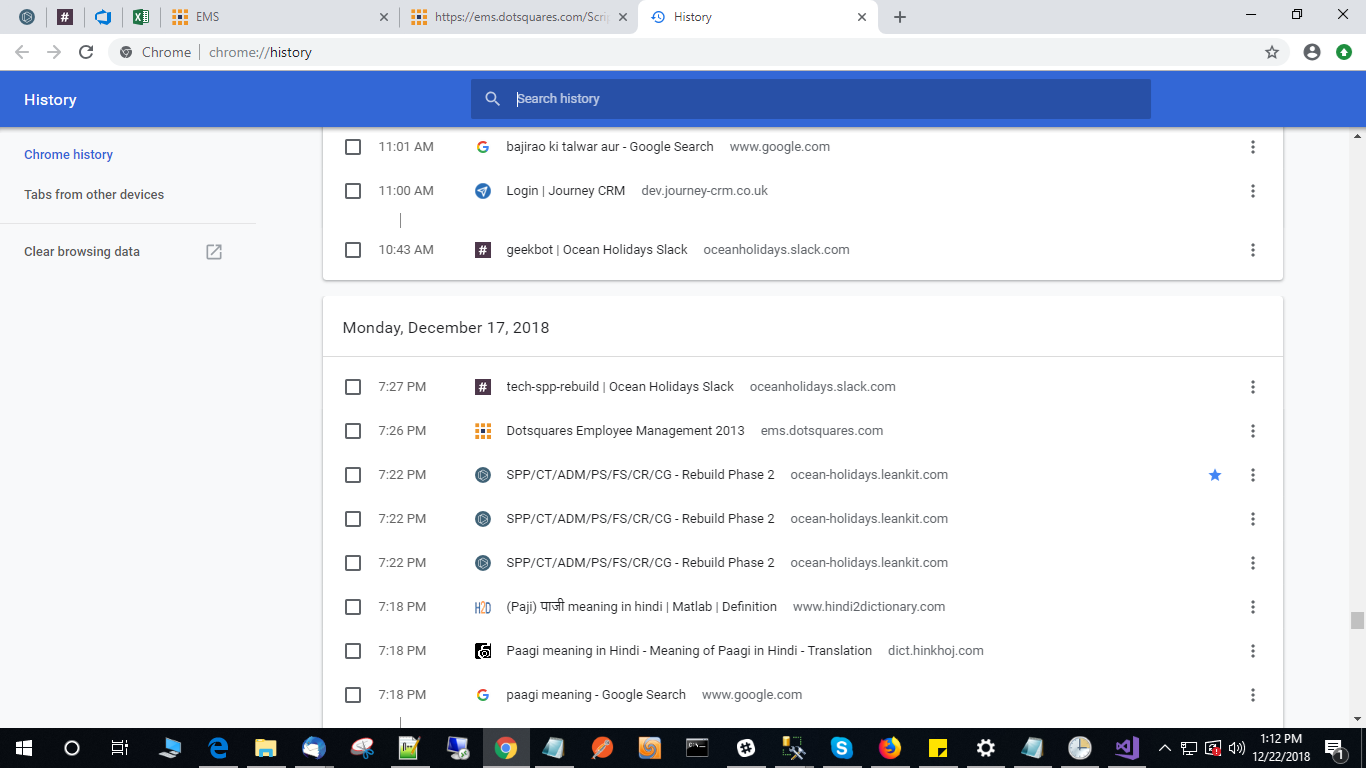Click the Journey CRM favicon
Viewport: 1366px width, 768px height.
[x=483, y=191]
